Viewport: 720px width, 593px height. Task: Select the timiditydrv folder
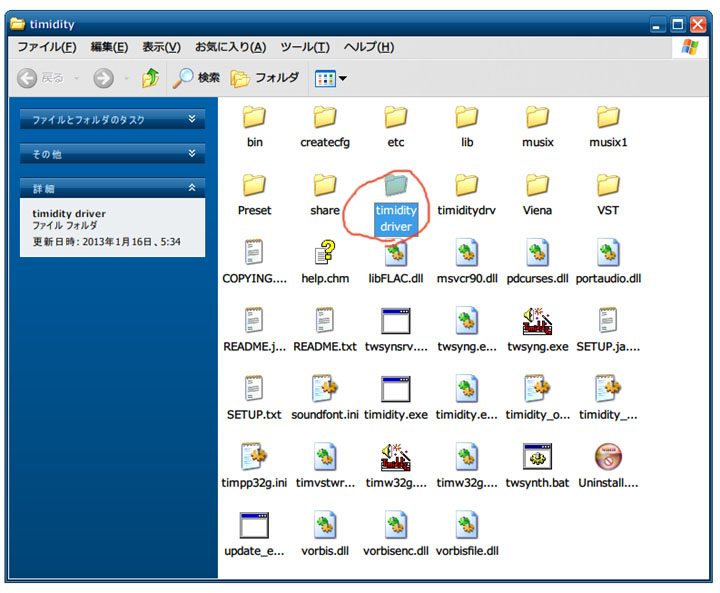tap(467, 194)
